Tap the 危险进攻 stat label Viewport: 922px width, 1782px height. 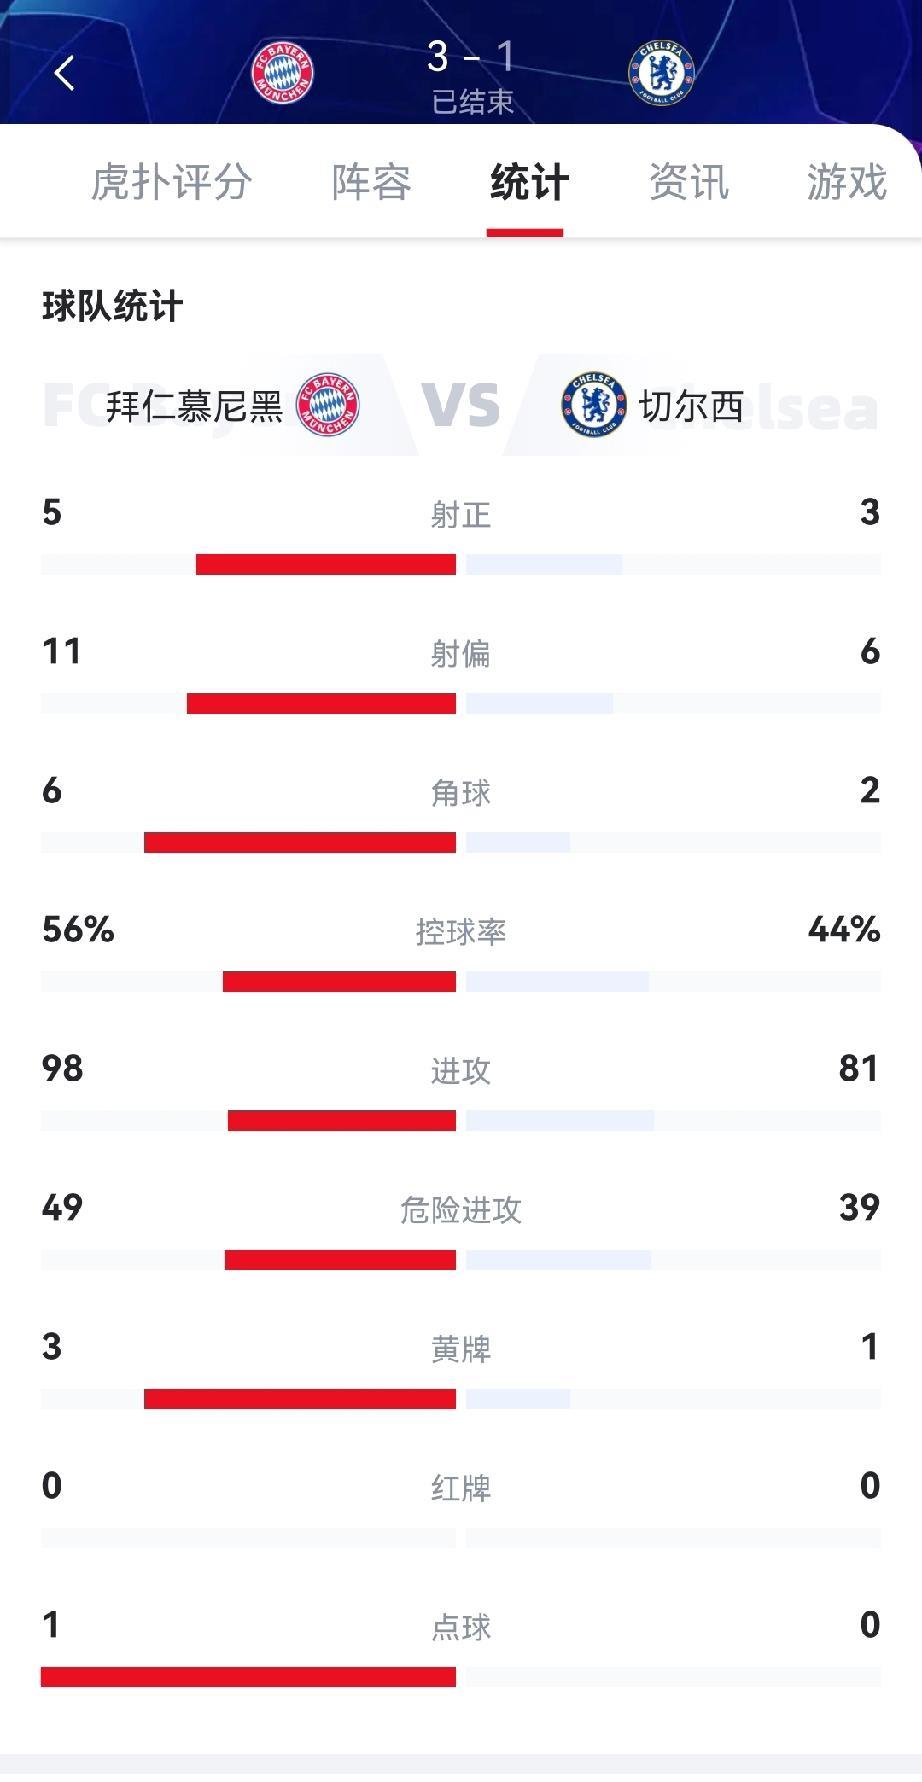[461, 1210]
